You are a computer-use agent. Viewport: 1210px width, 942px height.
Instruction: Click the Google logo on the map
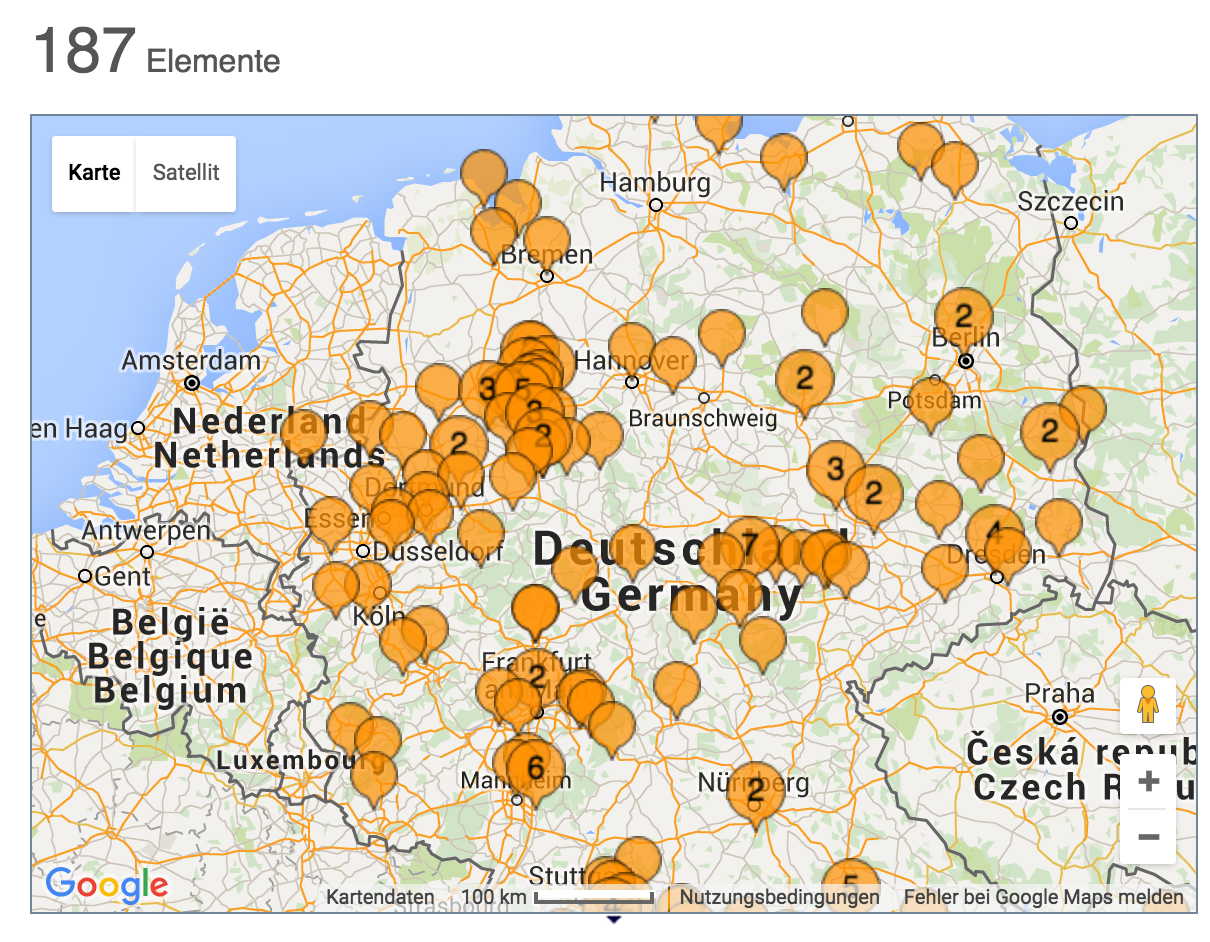(x=106, y=884)
